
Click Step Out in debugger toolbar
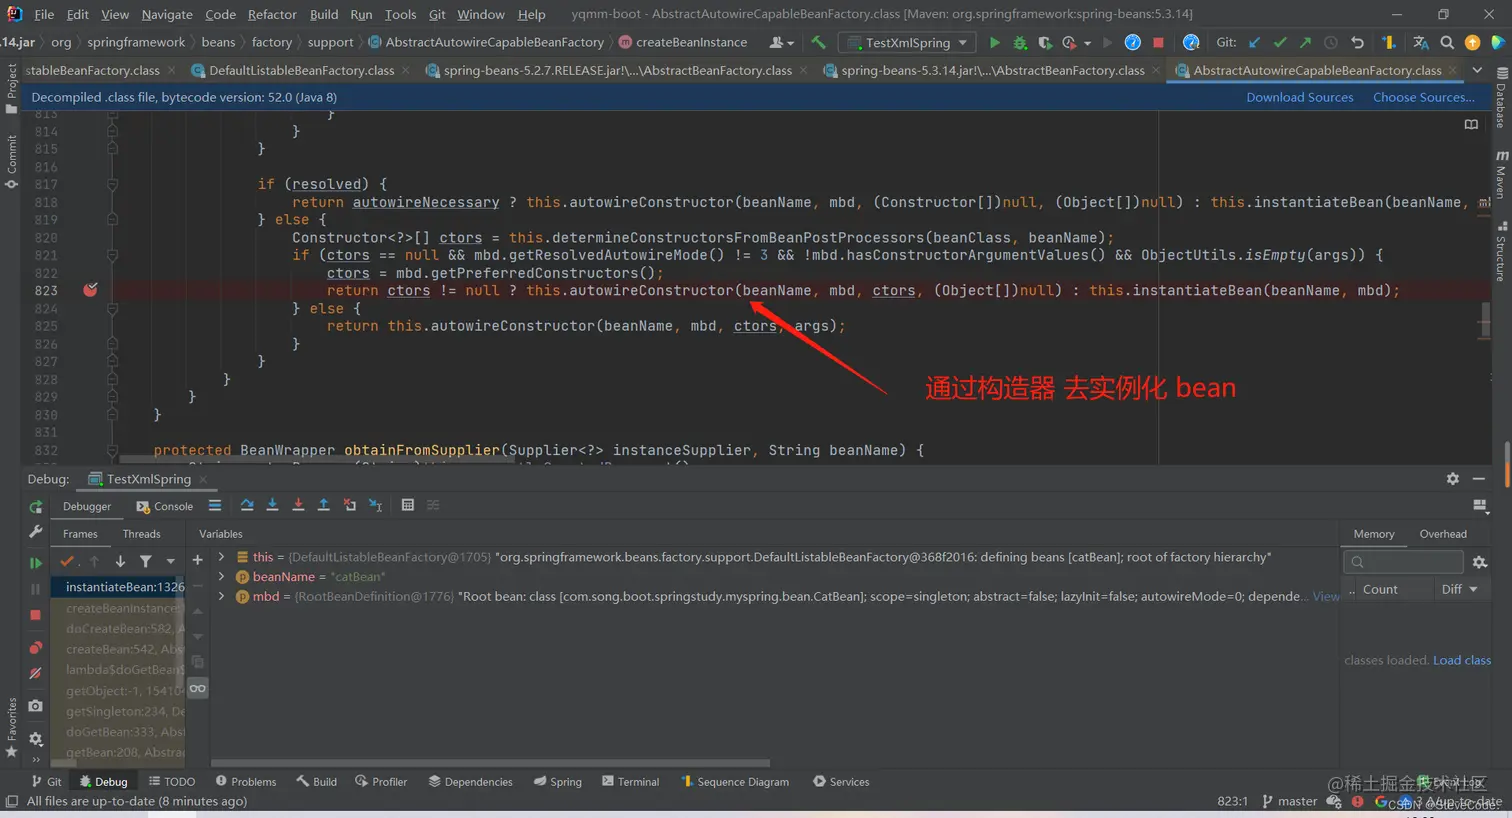324,505
